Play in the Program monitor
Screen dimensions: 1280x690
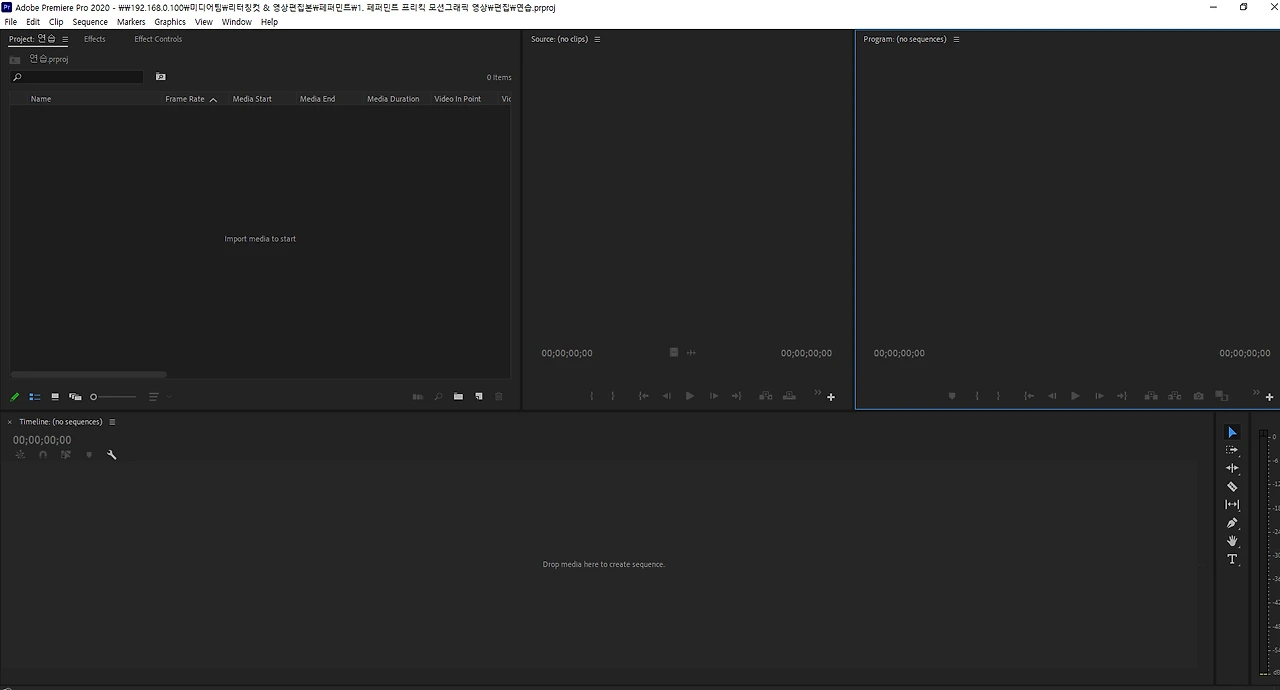click(x=1075, y=396)
